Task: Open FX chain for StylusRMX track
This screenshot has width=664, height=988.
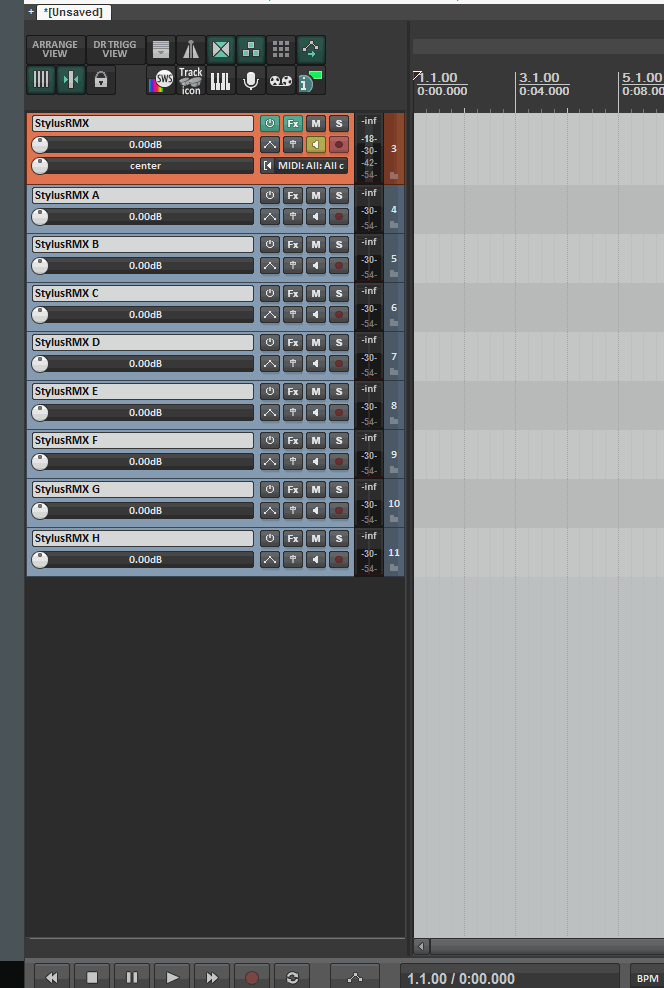Action: pyautogui.click(x=293, y=124)
